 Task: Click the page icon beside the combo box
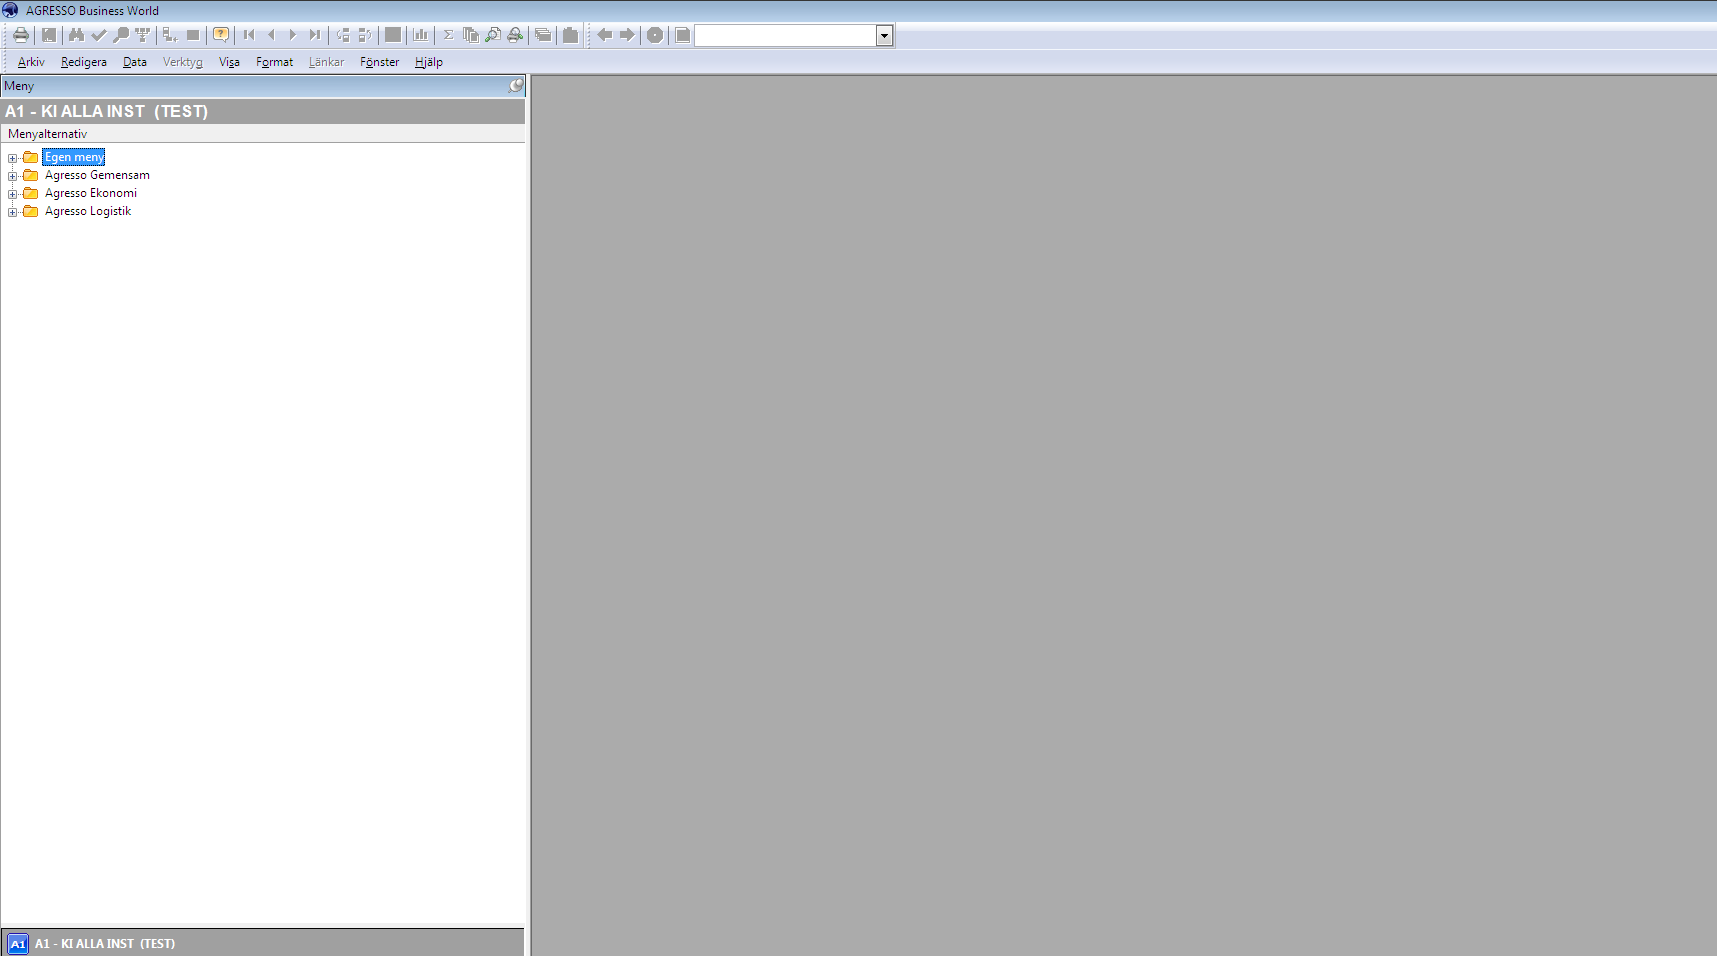pyautogui.click(x=683, y=35)
